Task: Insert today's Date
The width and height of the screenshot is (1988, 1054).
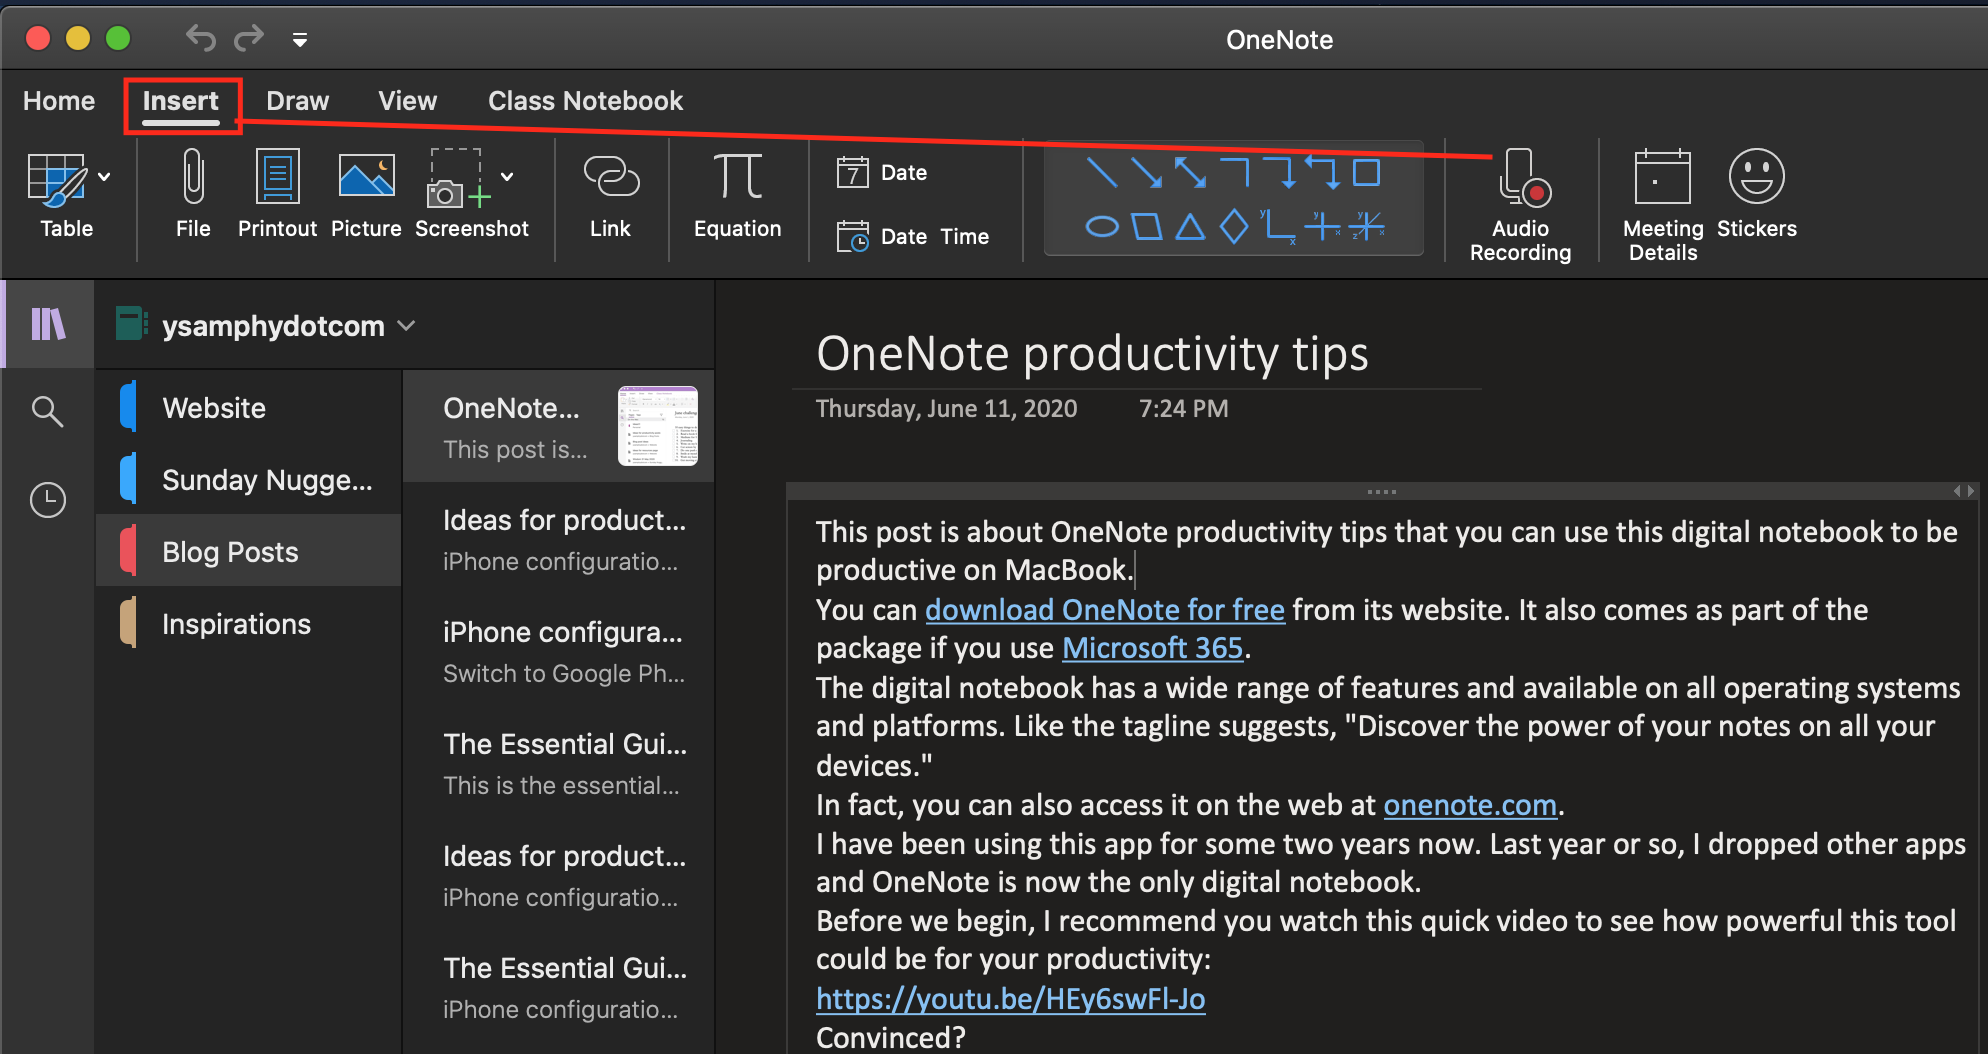Action: pyautogui.click(x=882, y=173)
